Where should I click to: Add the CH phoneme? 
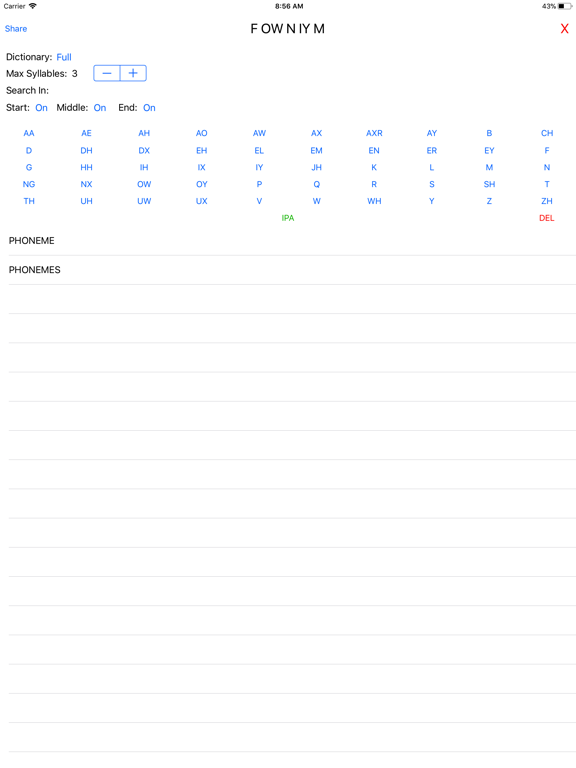pos(547,133)
